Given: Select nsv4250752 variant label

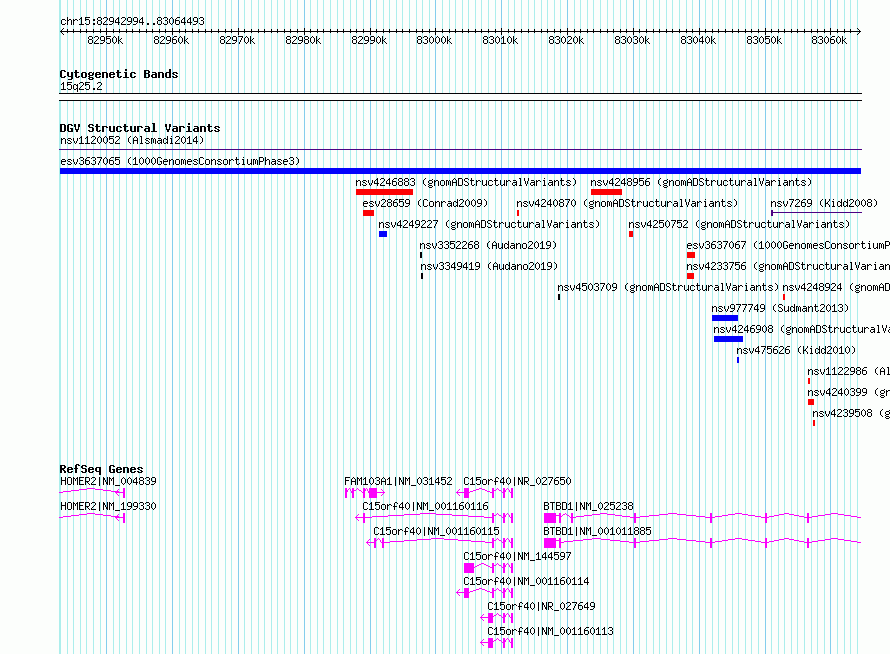Looking at the screenshot, I should (x=739, y=224).
